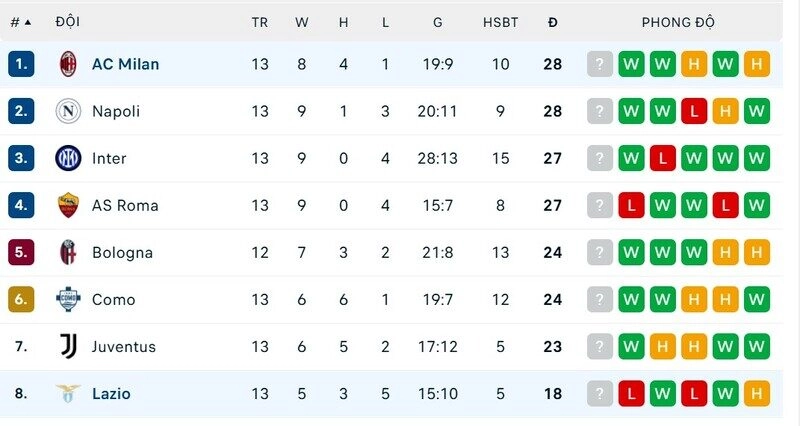The height and width of the screenshot is (426, 800).
Task: Click the Inter club crest
Action: [68, 158]
